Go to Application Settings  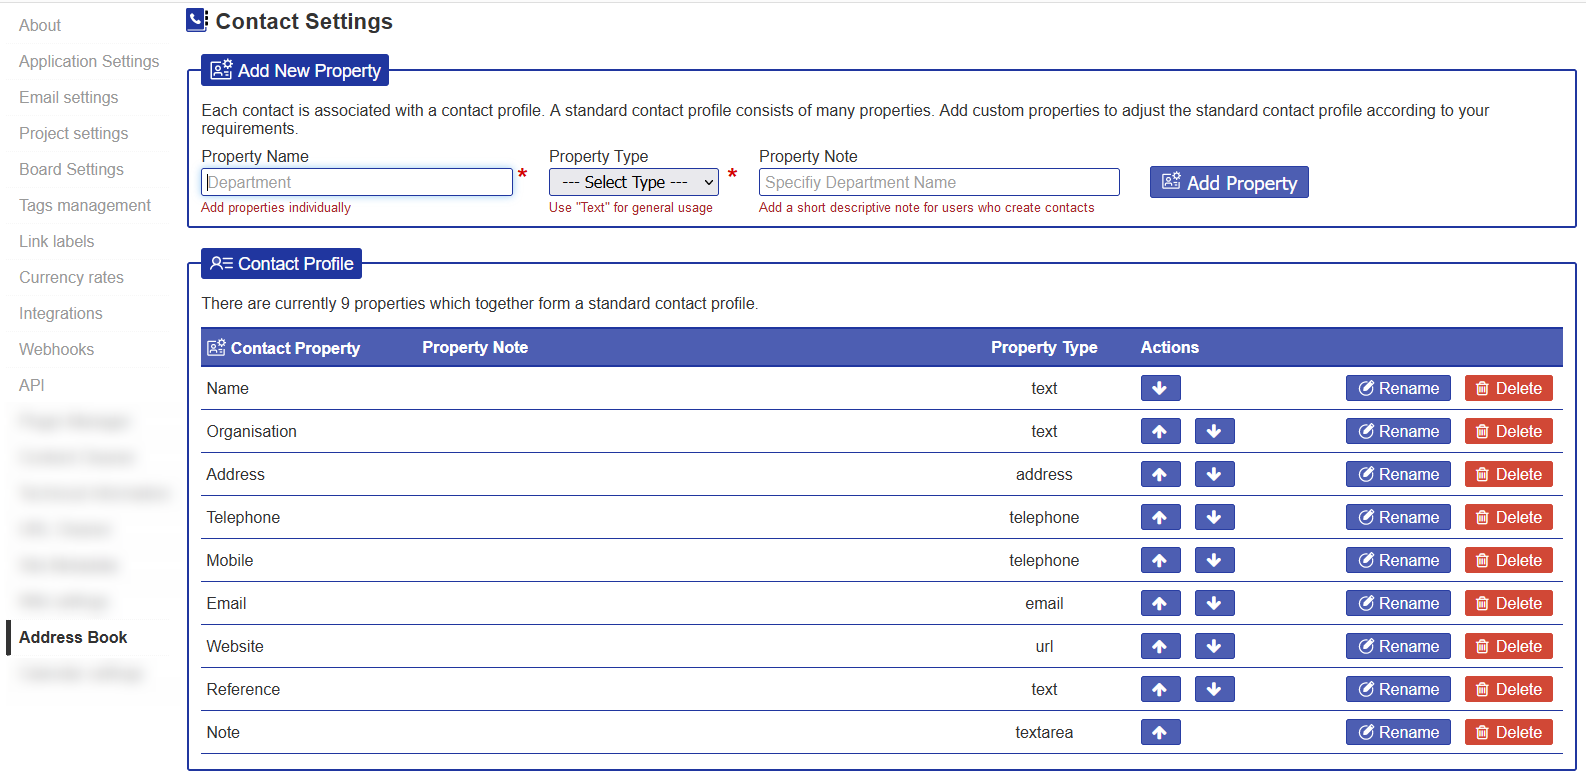click(x=89, y=61)
